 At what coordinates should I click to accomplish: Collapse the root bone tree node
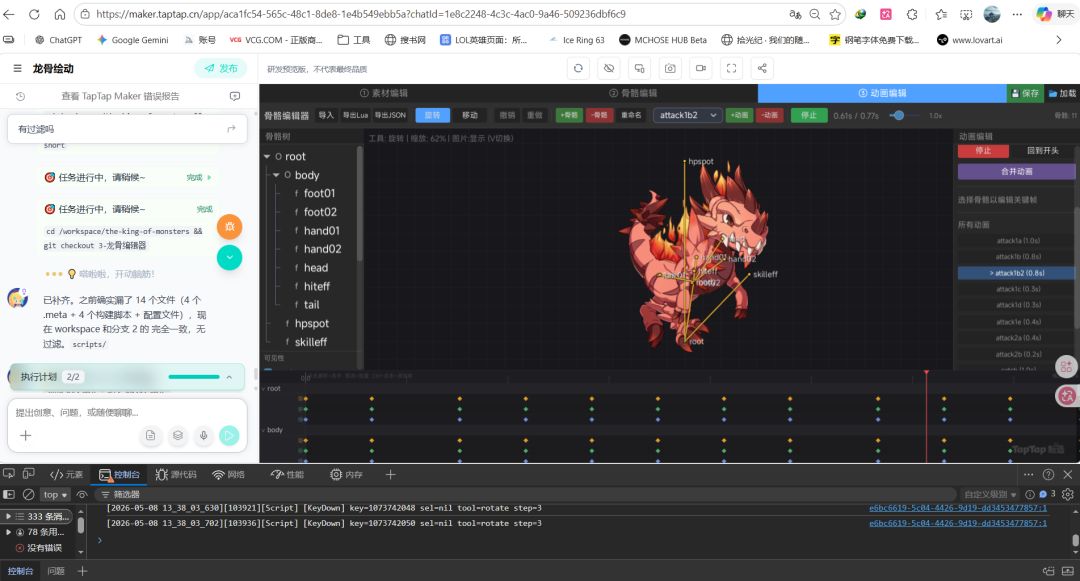[267, 157]
